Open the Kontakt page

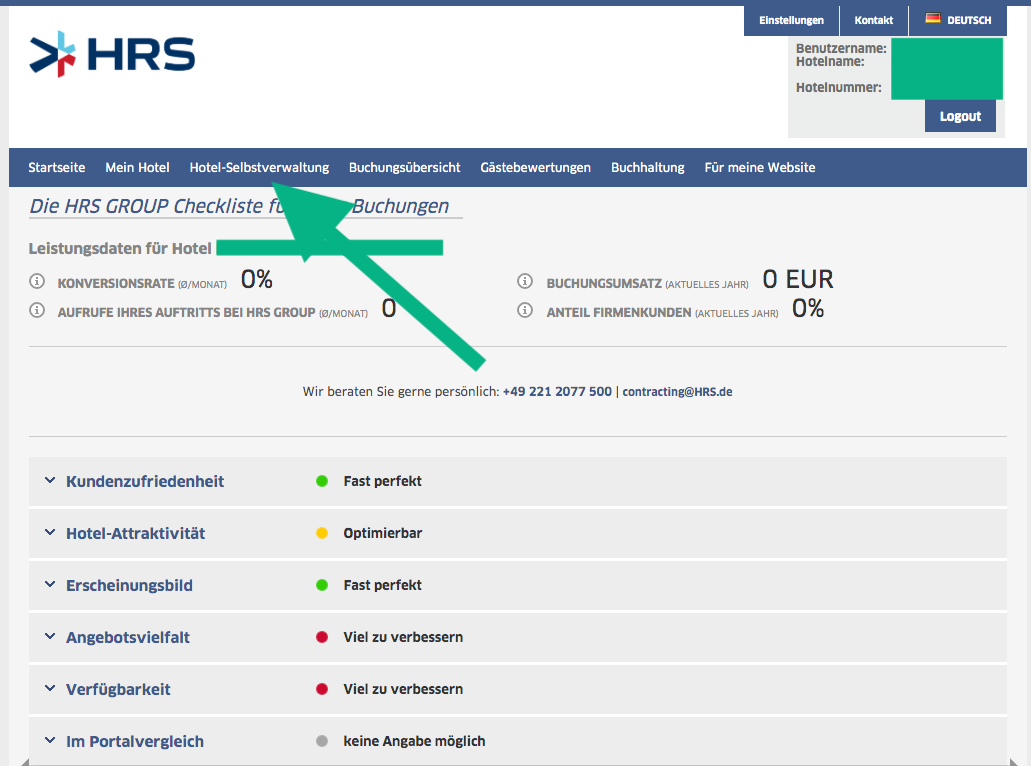point(874,20)
